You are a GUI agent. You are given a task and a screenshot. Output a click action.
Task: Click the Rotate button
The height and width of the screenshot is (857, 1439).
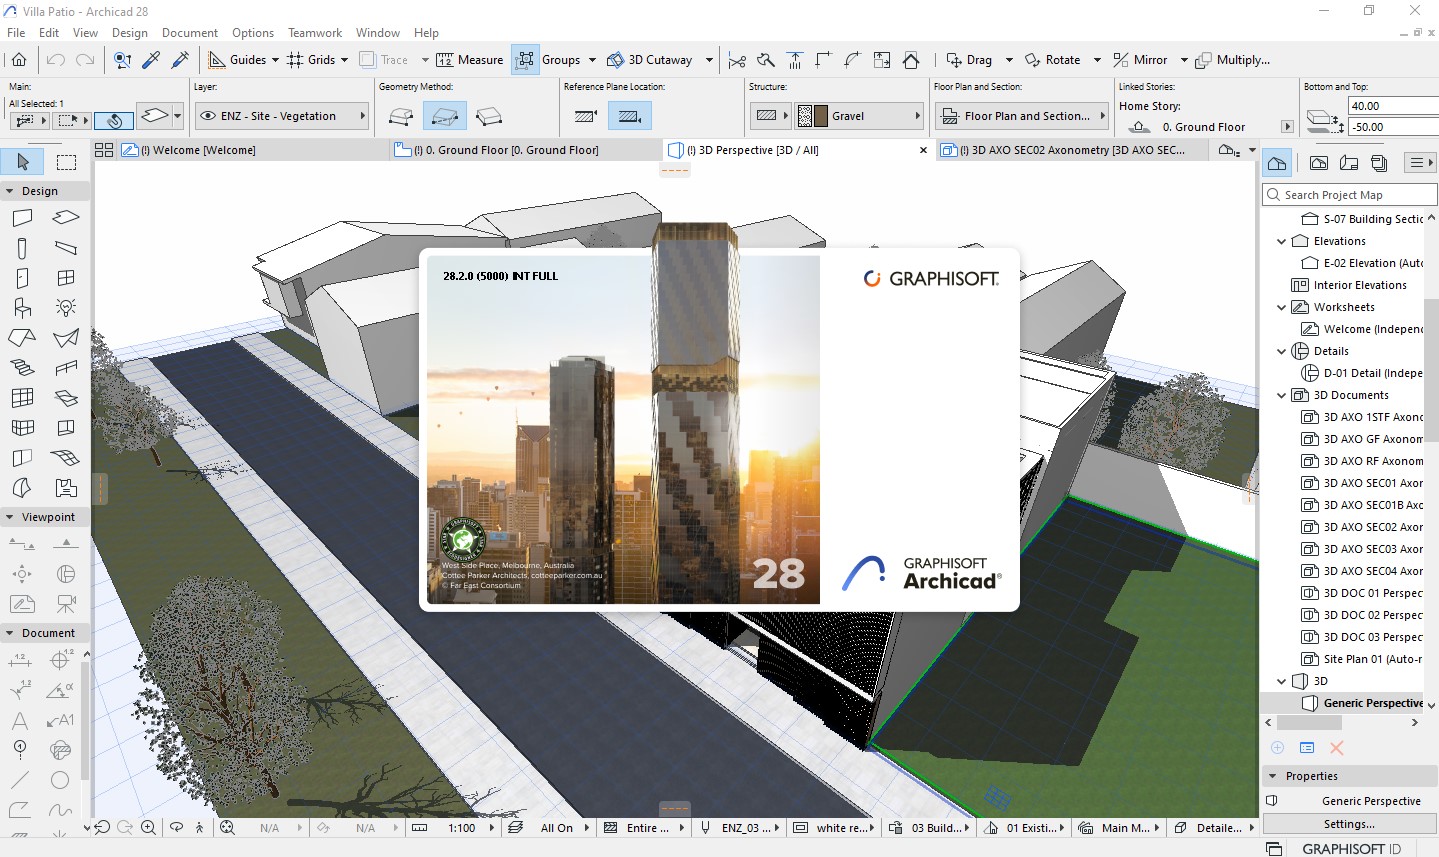1052,60
